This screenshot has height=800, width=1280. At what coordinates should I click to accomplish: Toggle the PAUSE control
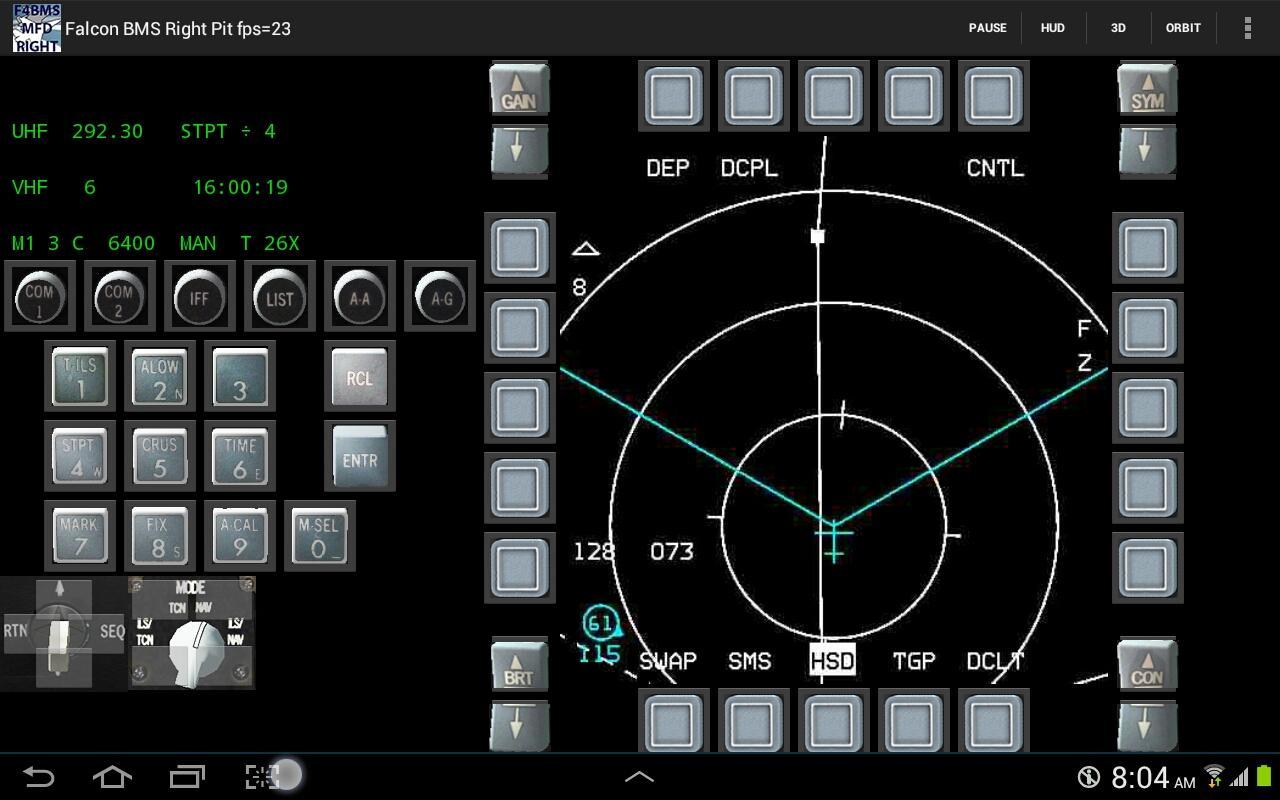[x=988, y=28]
